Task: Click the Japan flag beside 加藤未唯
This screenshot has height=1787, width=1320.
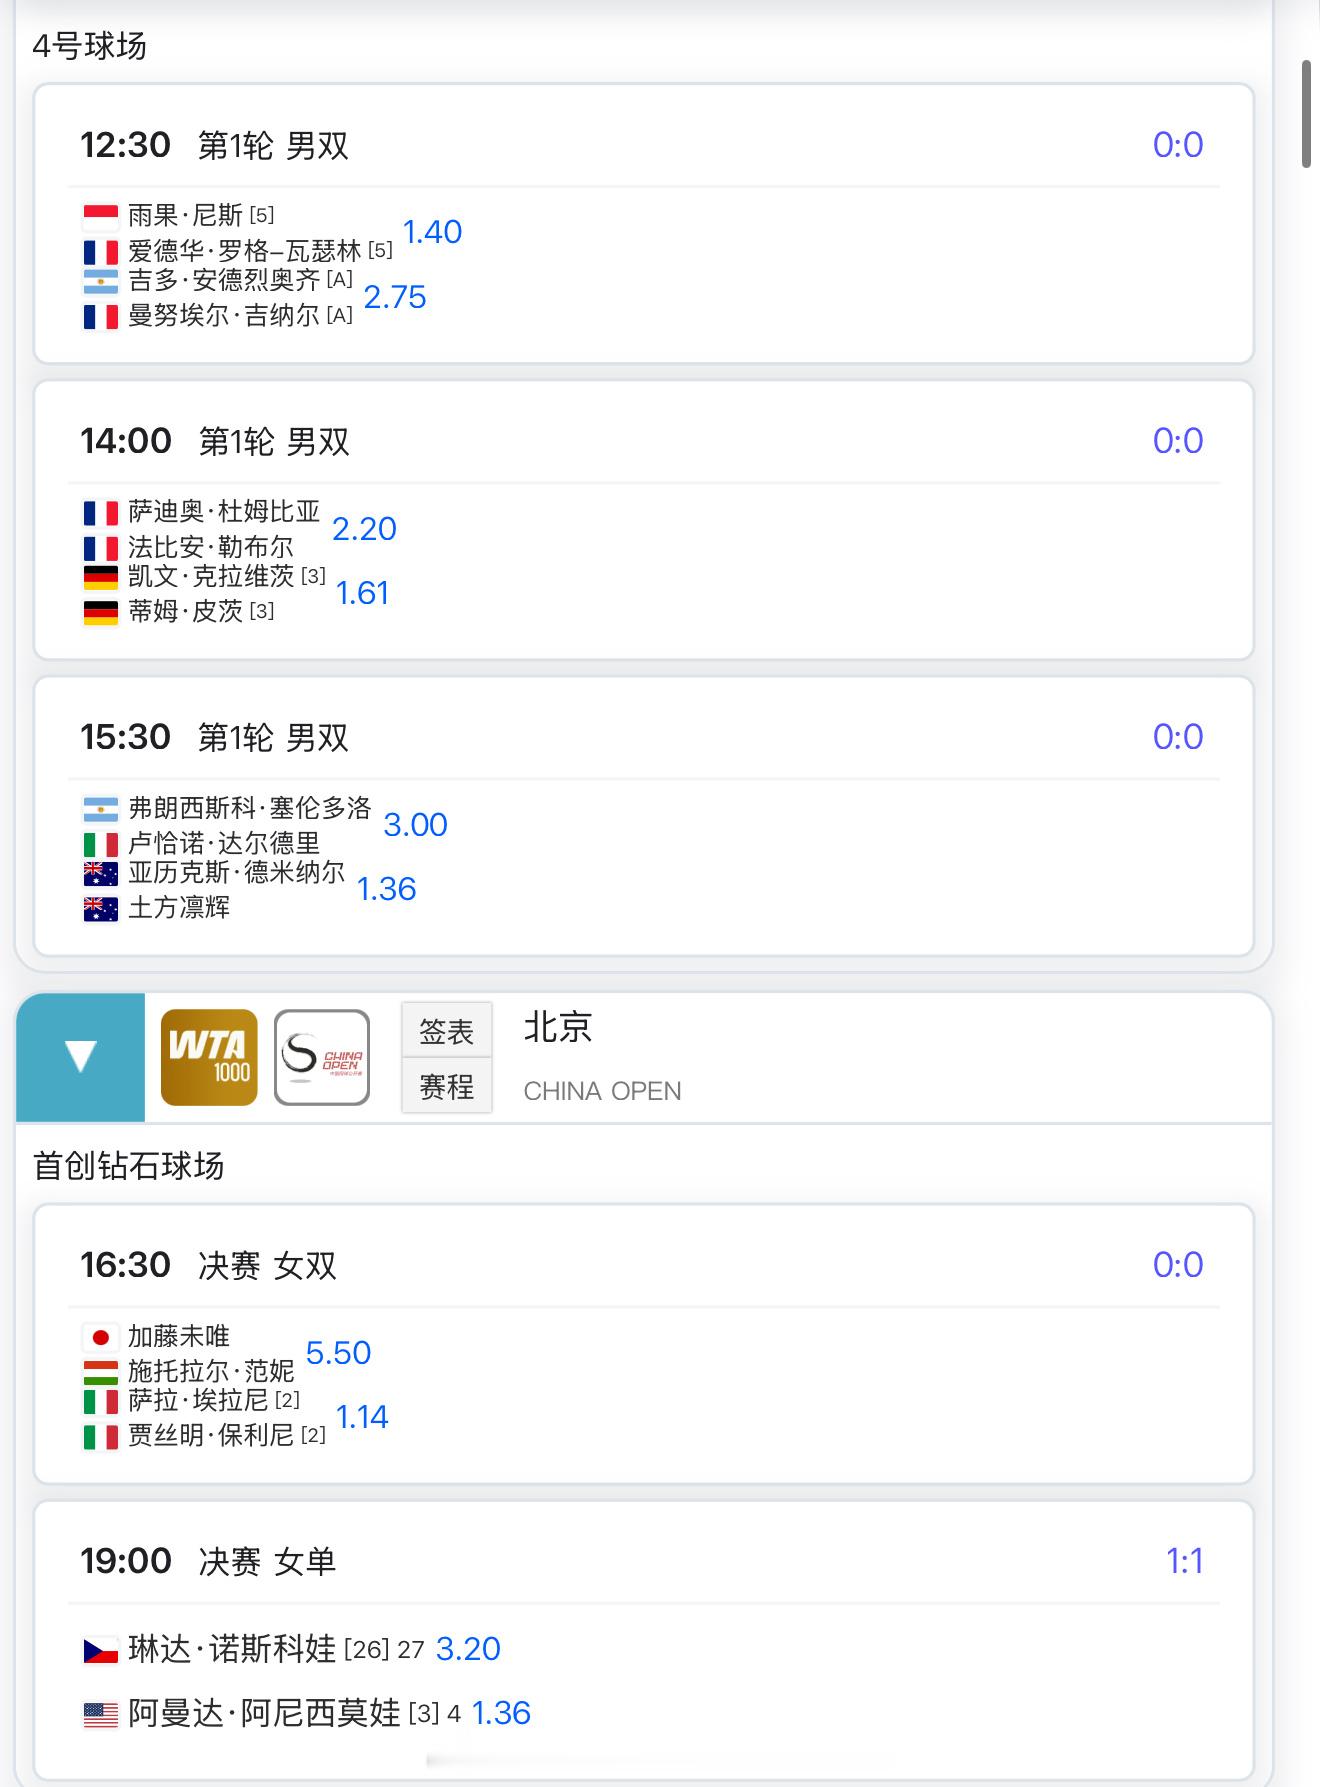Action: pyautogui.click(x=100, y=1337)
